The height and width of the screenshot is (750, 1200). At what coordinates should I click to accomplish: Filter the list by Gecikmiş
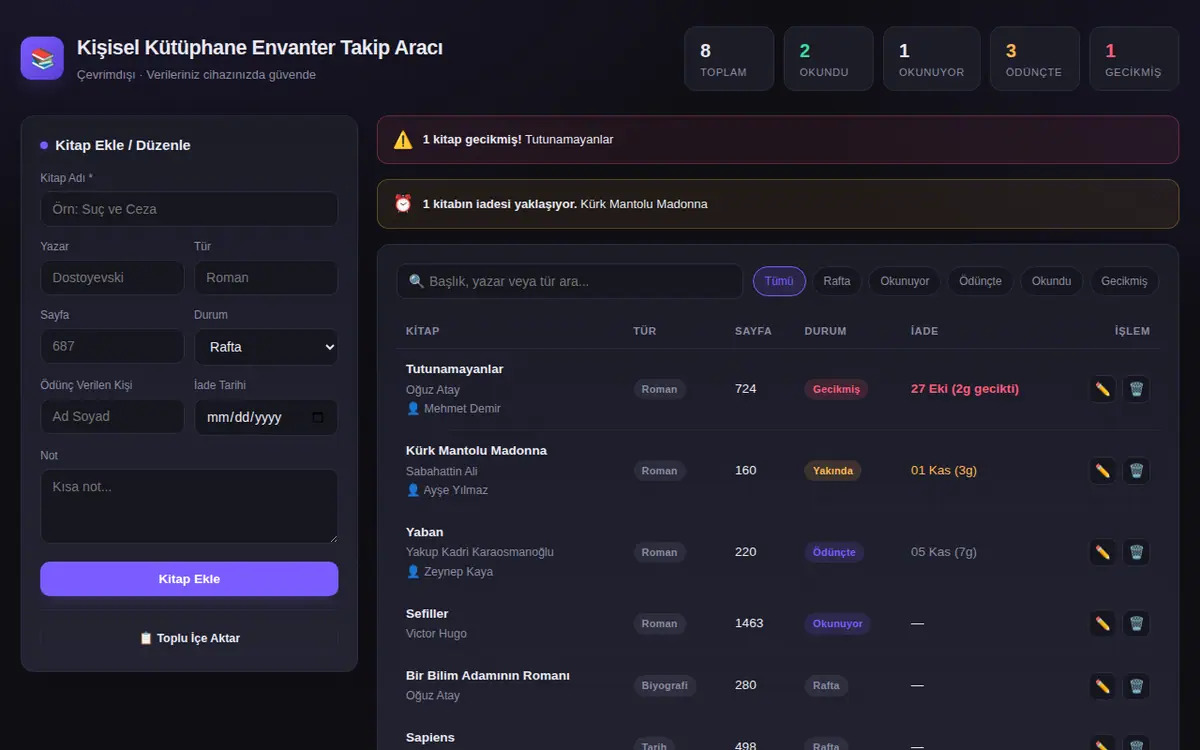(1124, 281)
